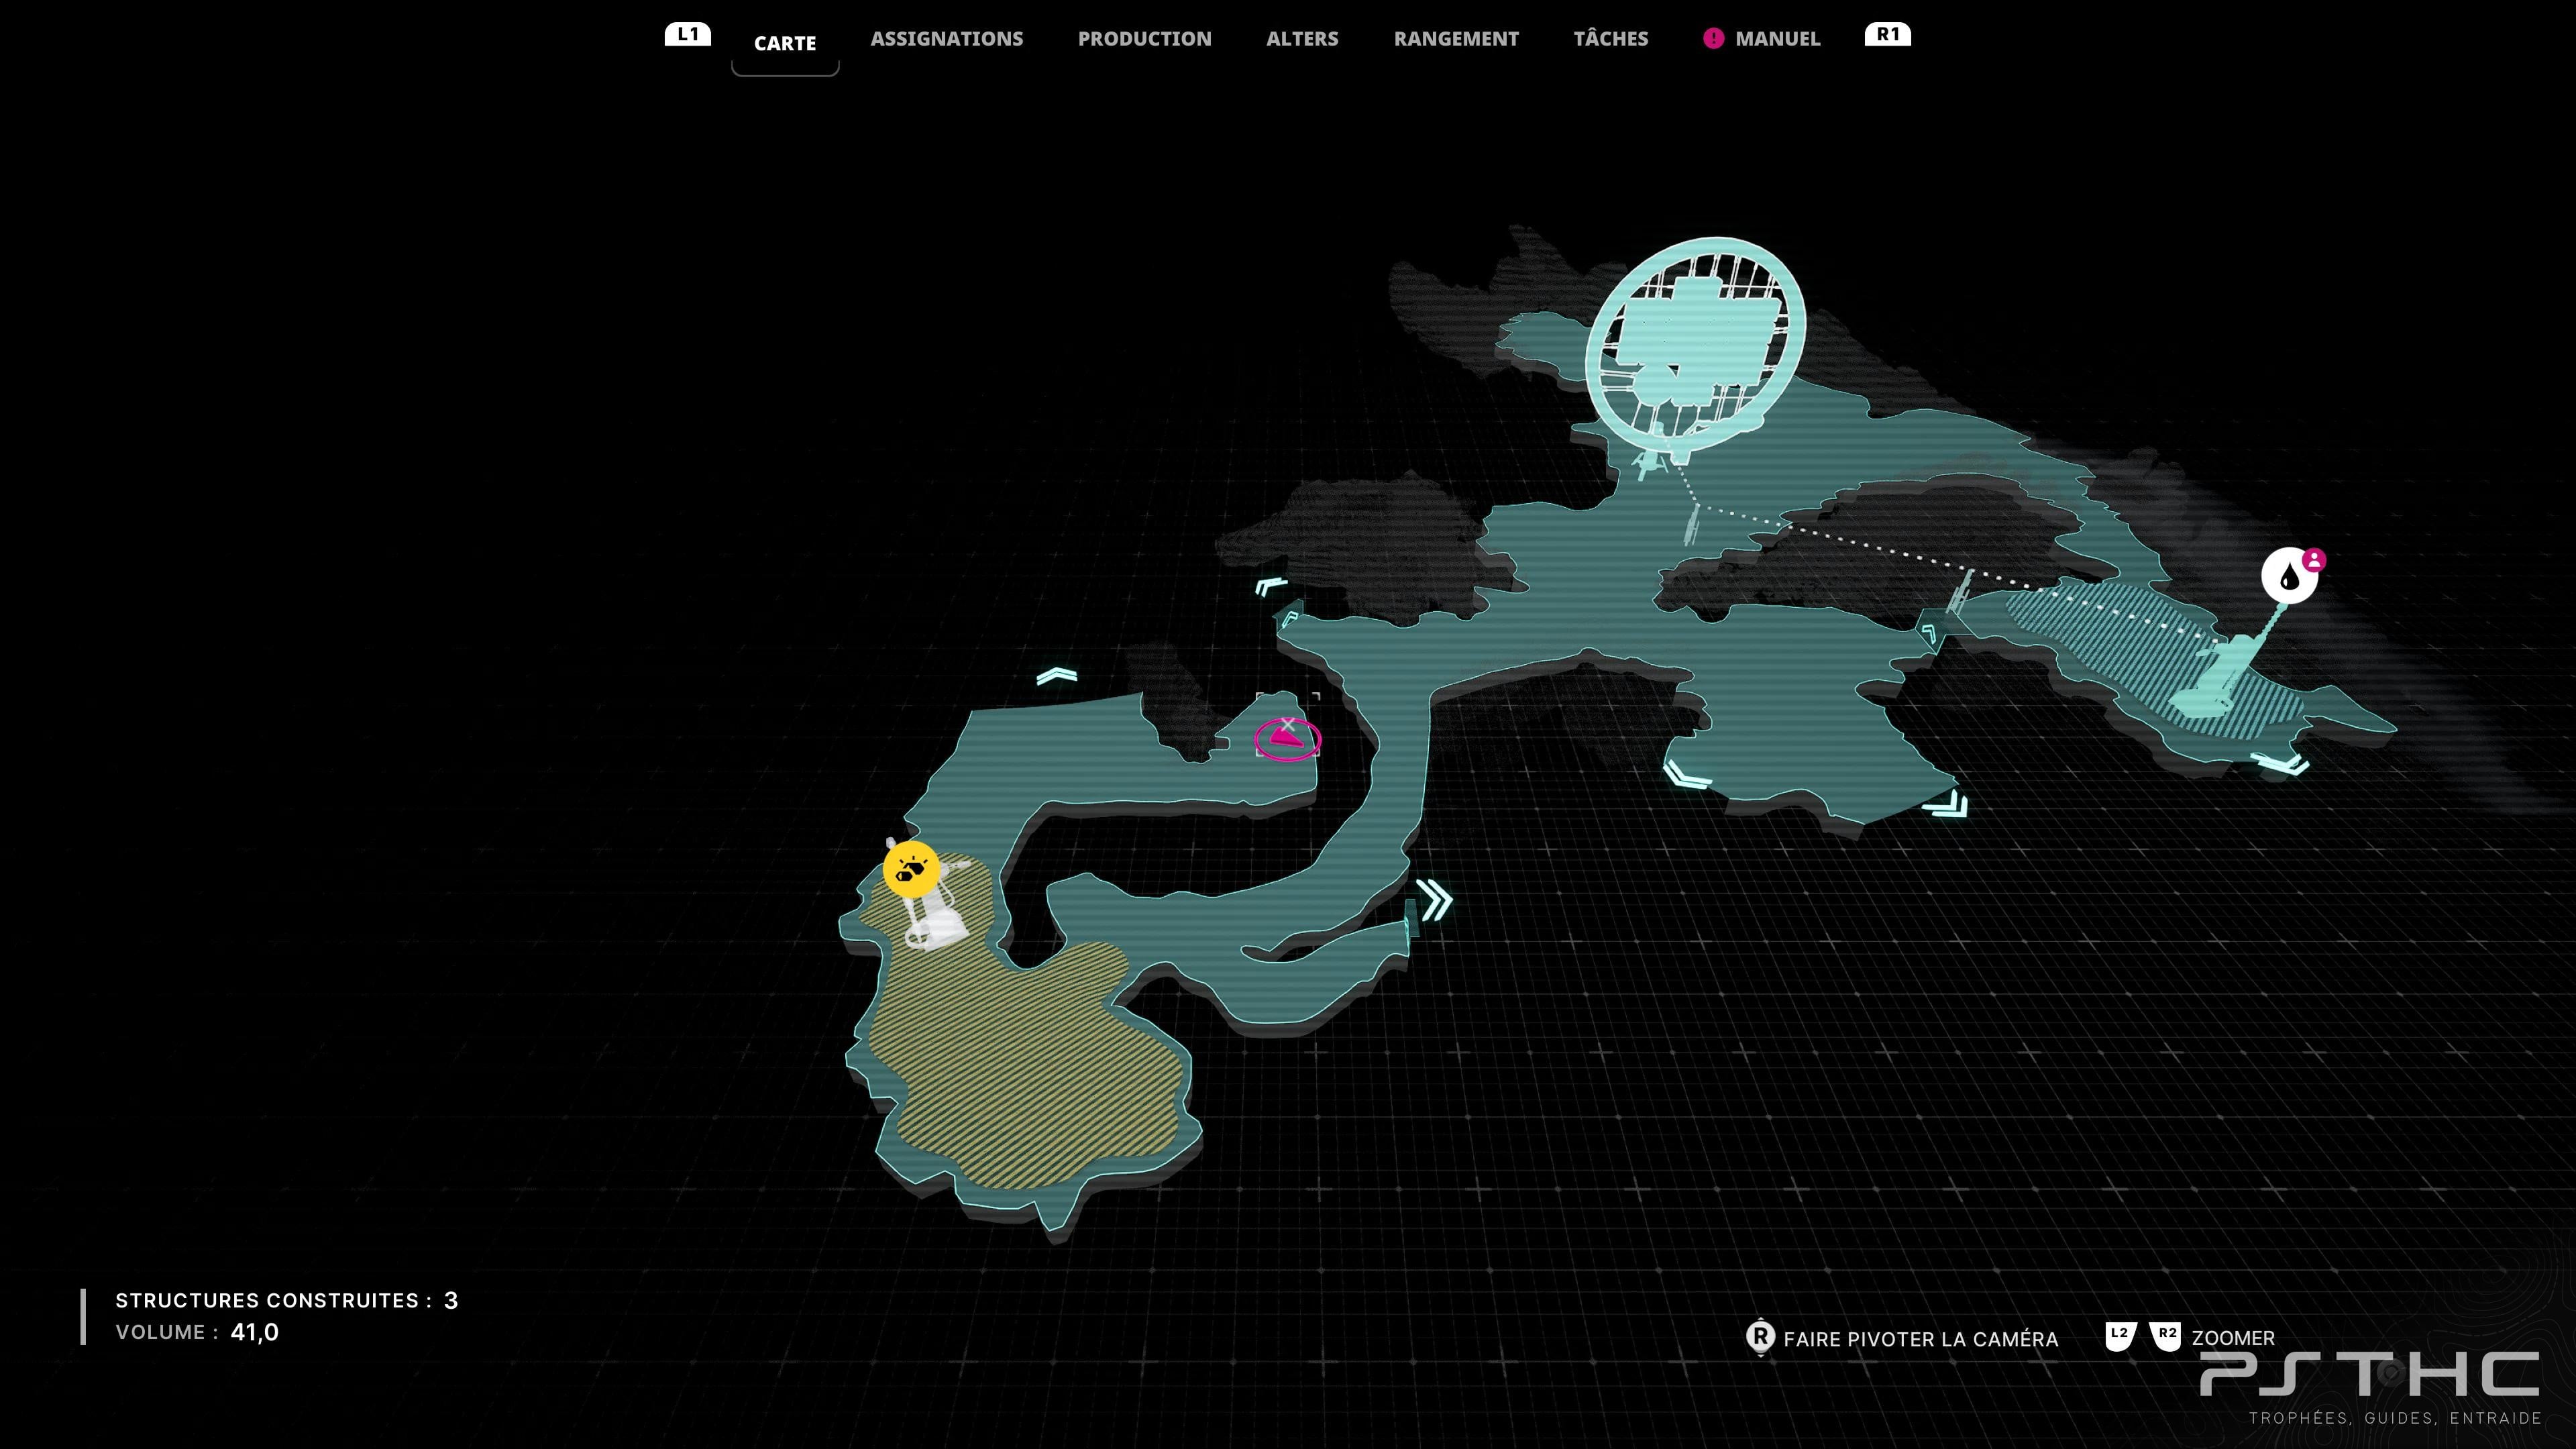The height and width of the screenshot is (1449, 2576).
Task: Click the R stick camera rotate icon
Action: pos(1760,1337)
